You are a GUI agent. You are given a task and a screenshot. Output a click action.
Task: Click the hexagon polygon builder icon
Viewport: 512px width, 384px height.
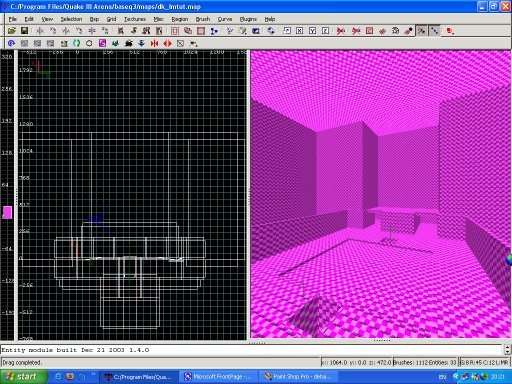tap(89, 43)
